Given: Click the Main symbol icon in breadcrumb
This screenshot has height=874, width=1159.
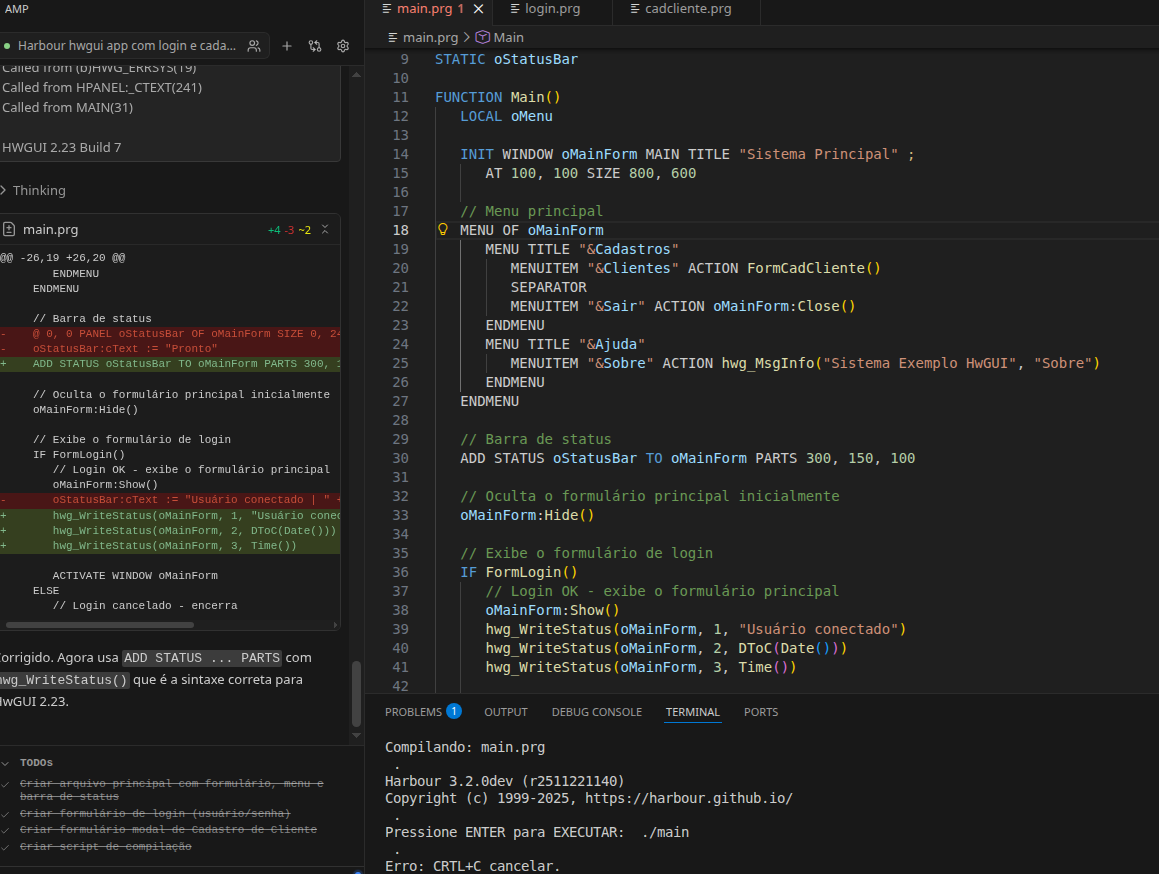Looking at the screenshot, I should [x=482, y=37].
